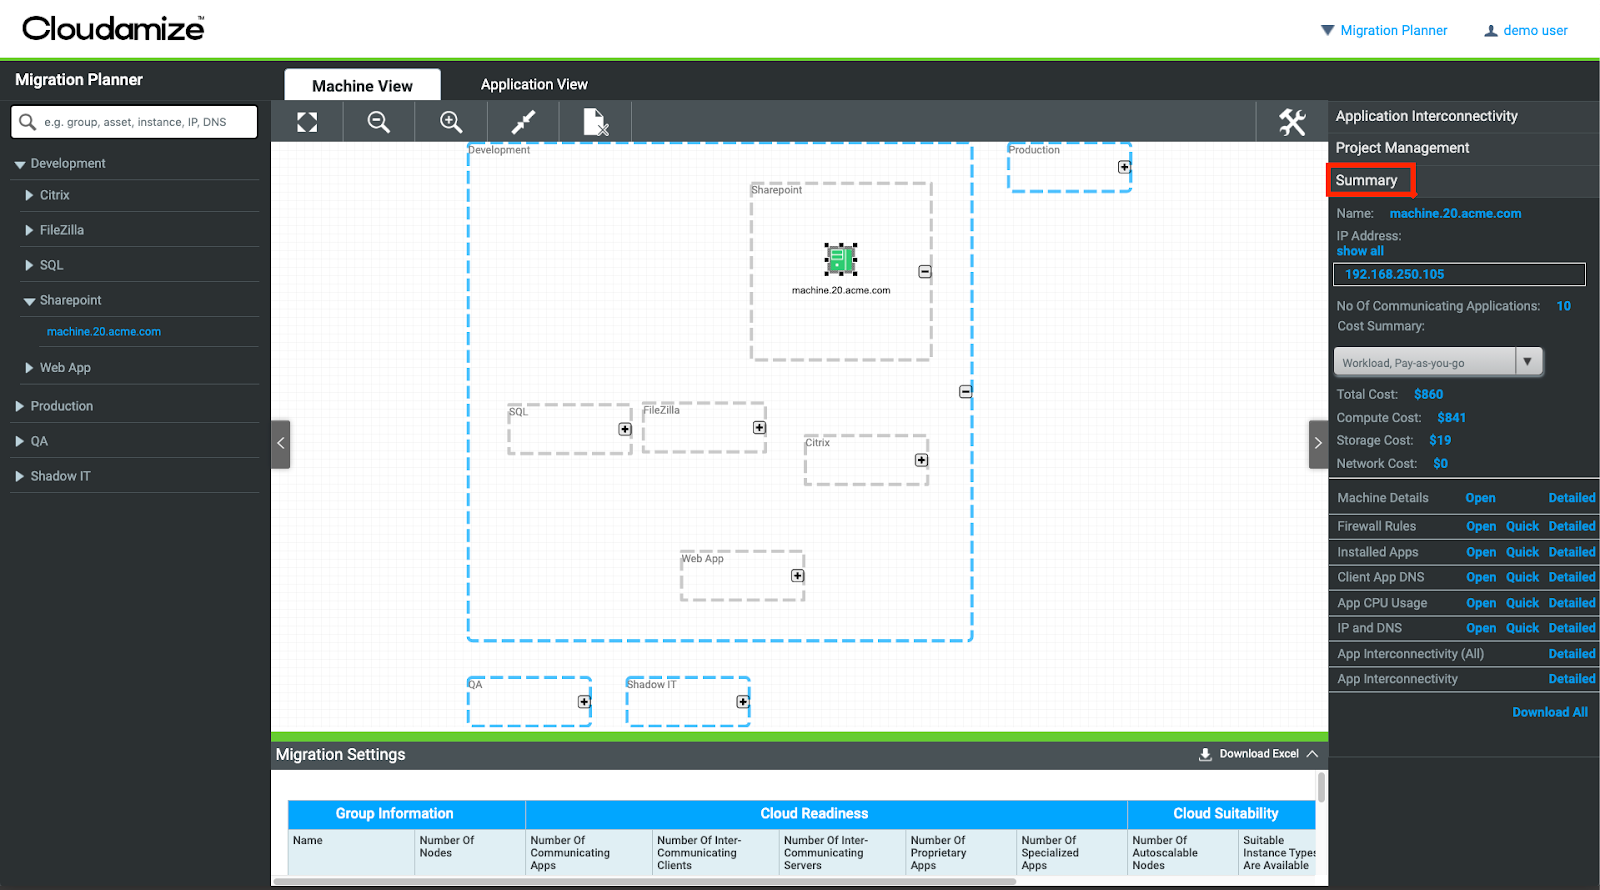Click the Download Excel icon
The image size is (1600, 890).
[x=1205, y=754]
